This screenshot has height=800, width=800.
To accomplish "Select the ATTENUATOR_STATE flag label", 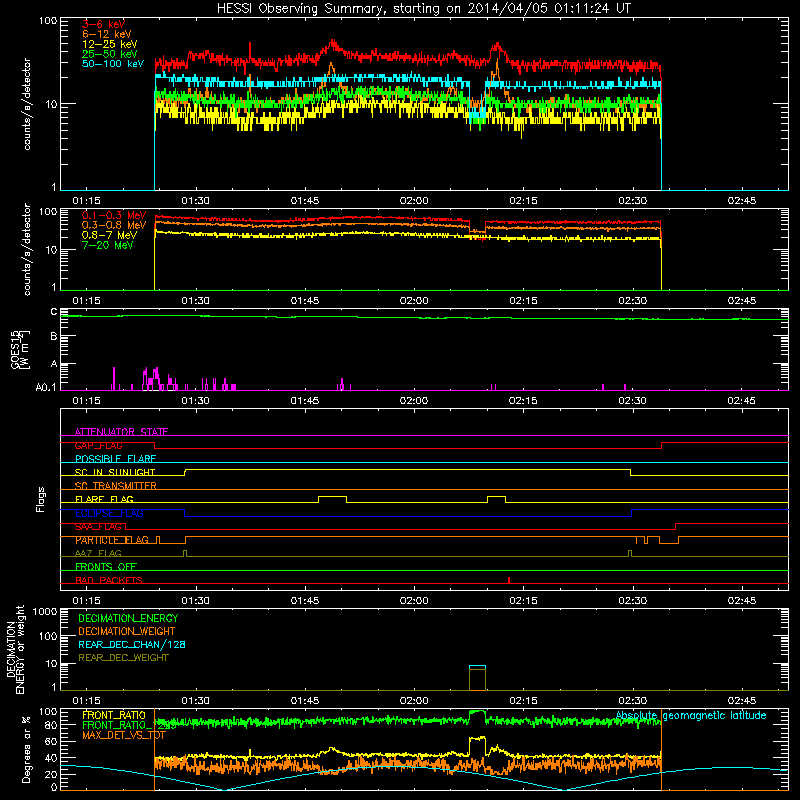I will (x=121, y=432).
